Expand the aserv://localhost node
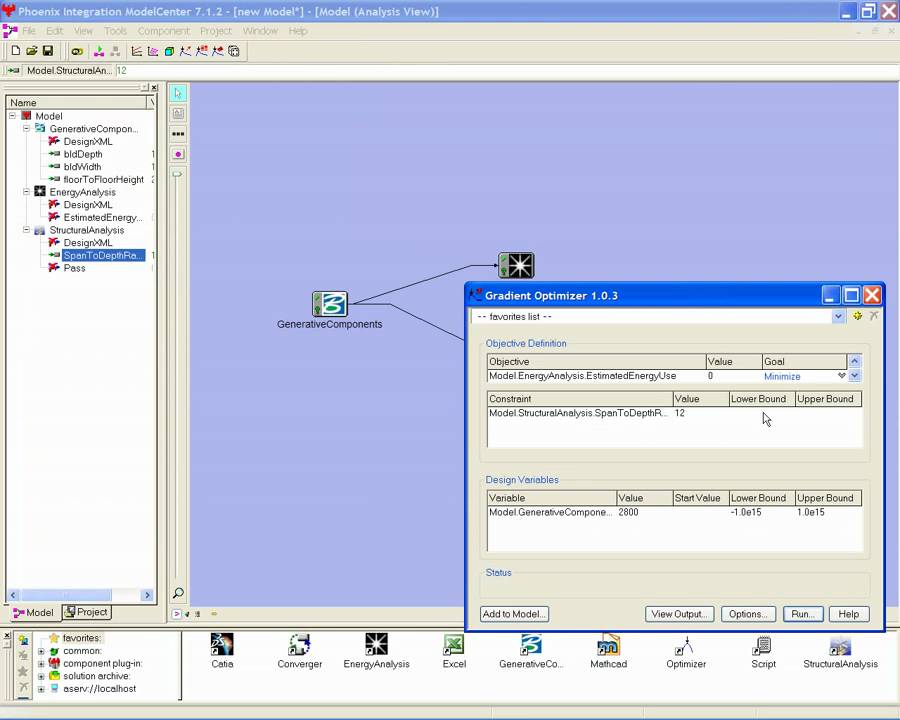This screenshot has height=720, width=900. coord(41,689)
